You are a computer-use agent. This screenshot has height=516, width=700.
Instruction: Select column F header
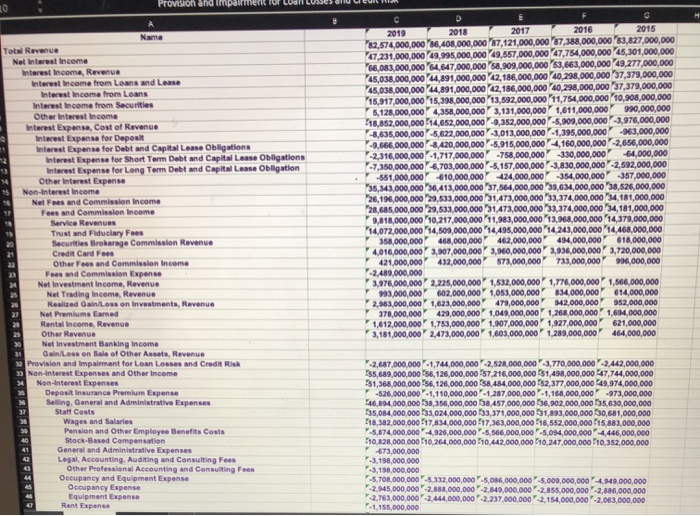pyautogui.click(x=583, y=17)
